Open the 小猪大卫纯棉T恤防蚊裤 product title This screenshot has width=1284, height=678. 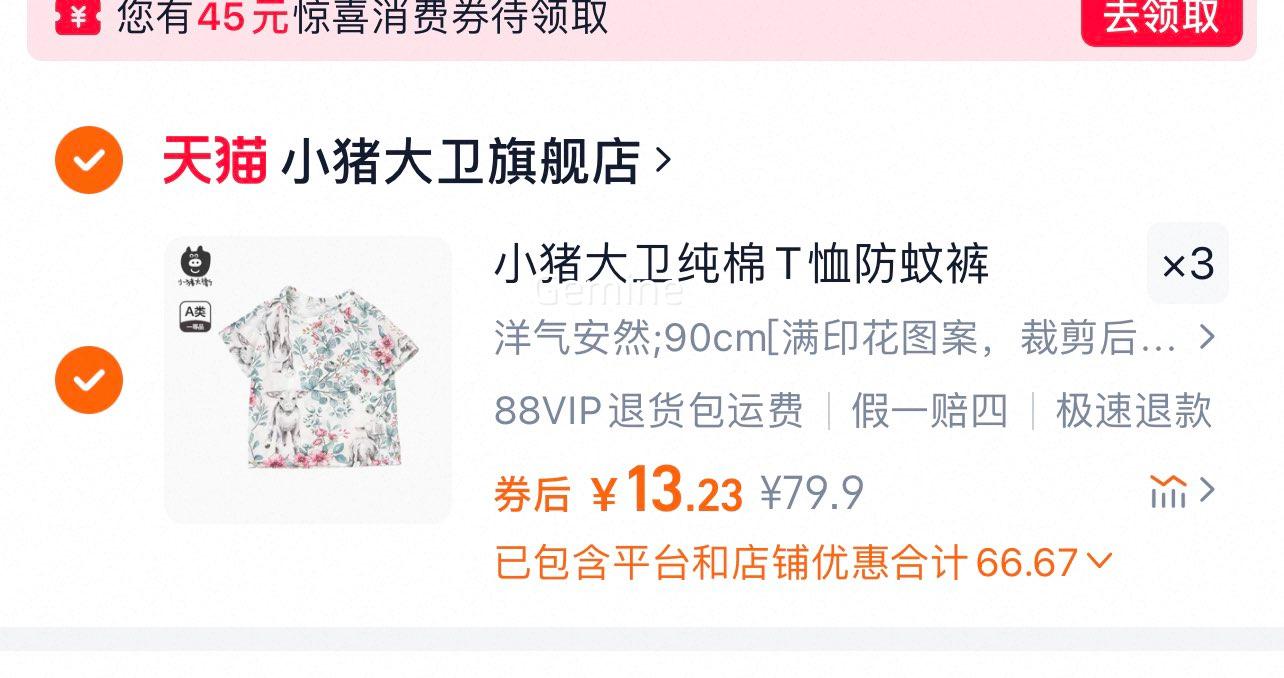(x=741, y=264)
